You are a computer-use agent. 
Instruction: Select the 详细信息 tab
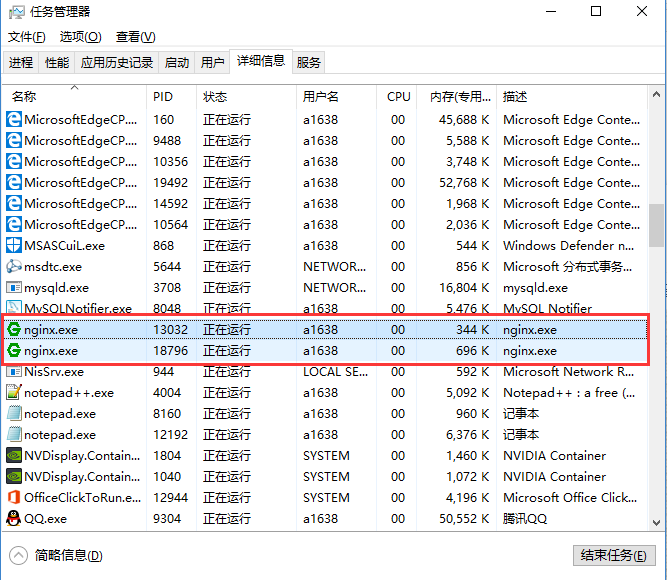pyautogui.click(x=261, y=61)
